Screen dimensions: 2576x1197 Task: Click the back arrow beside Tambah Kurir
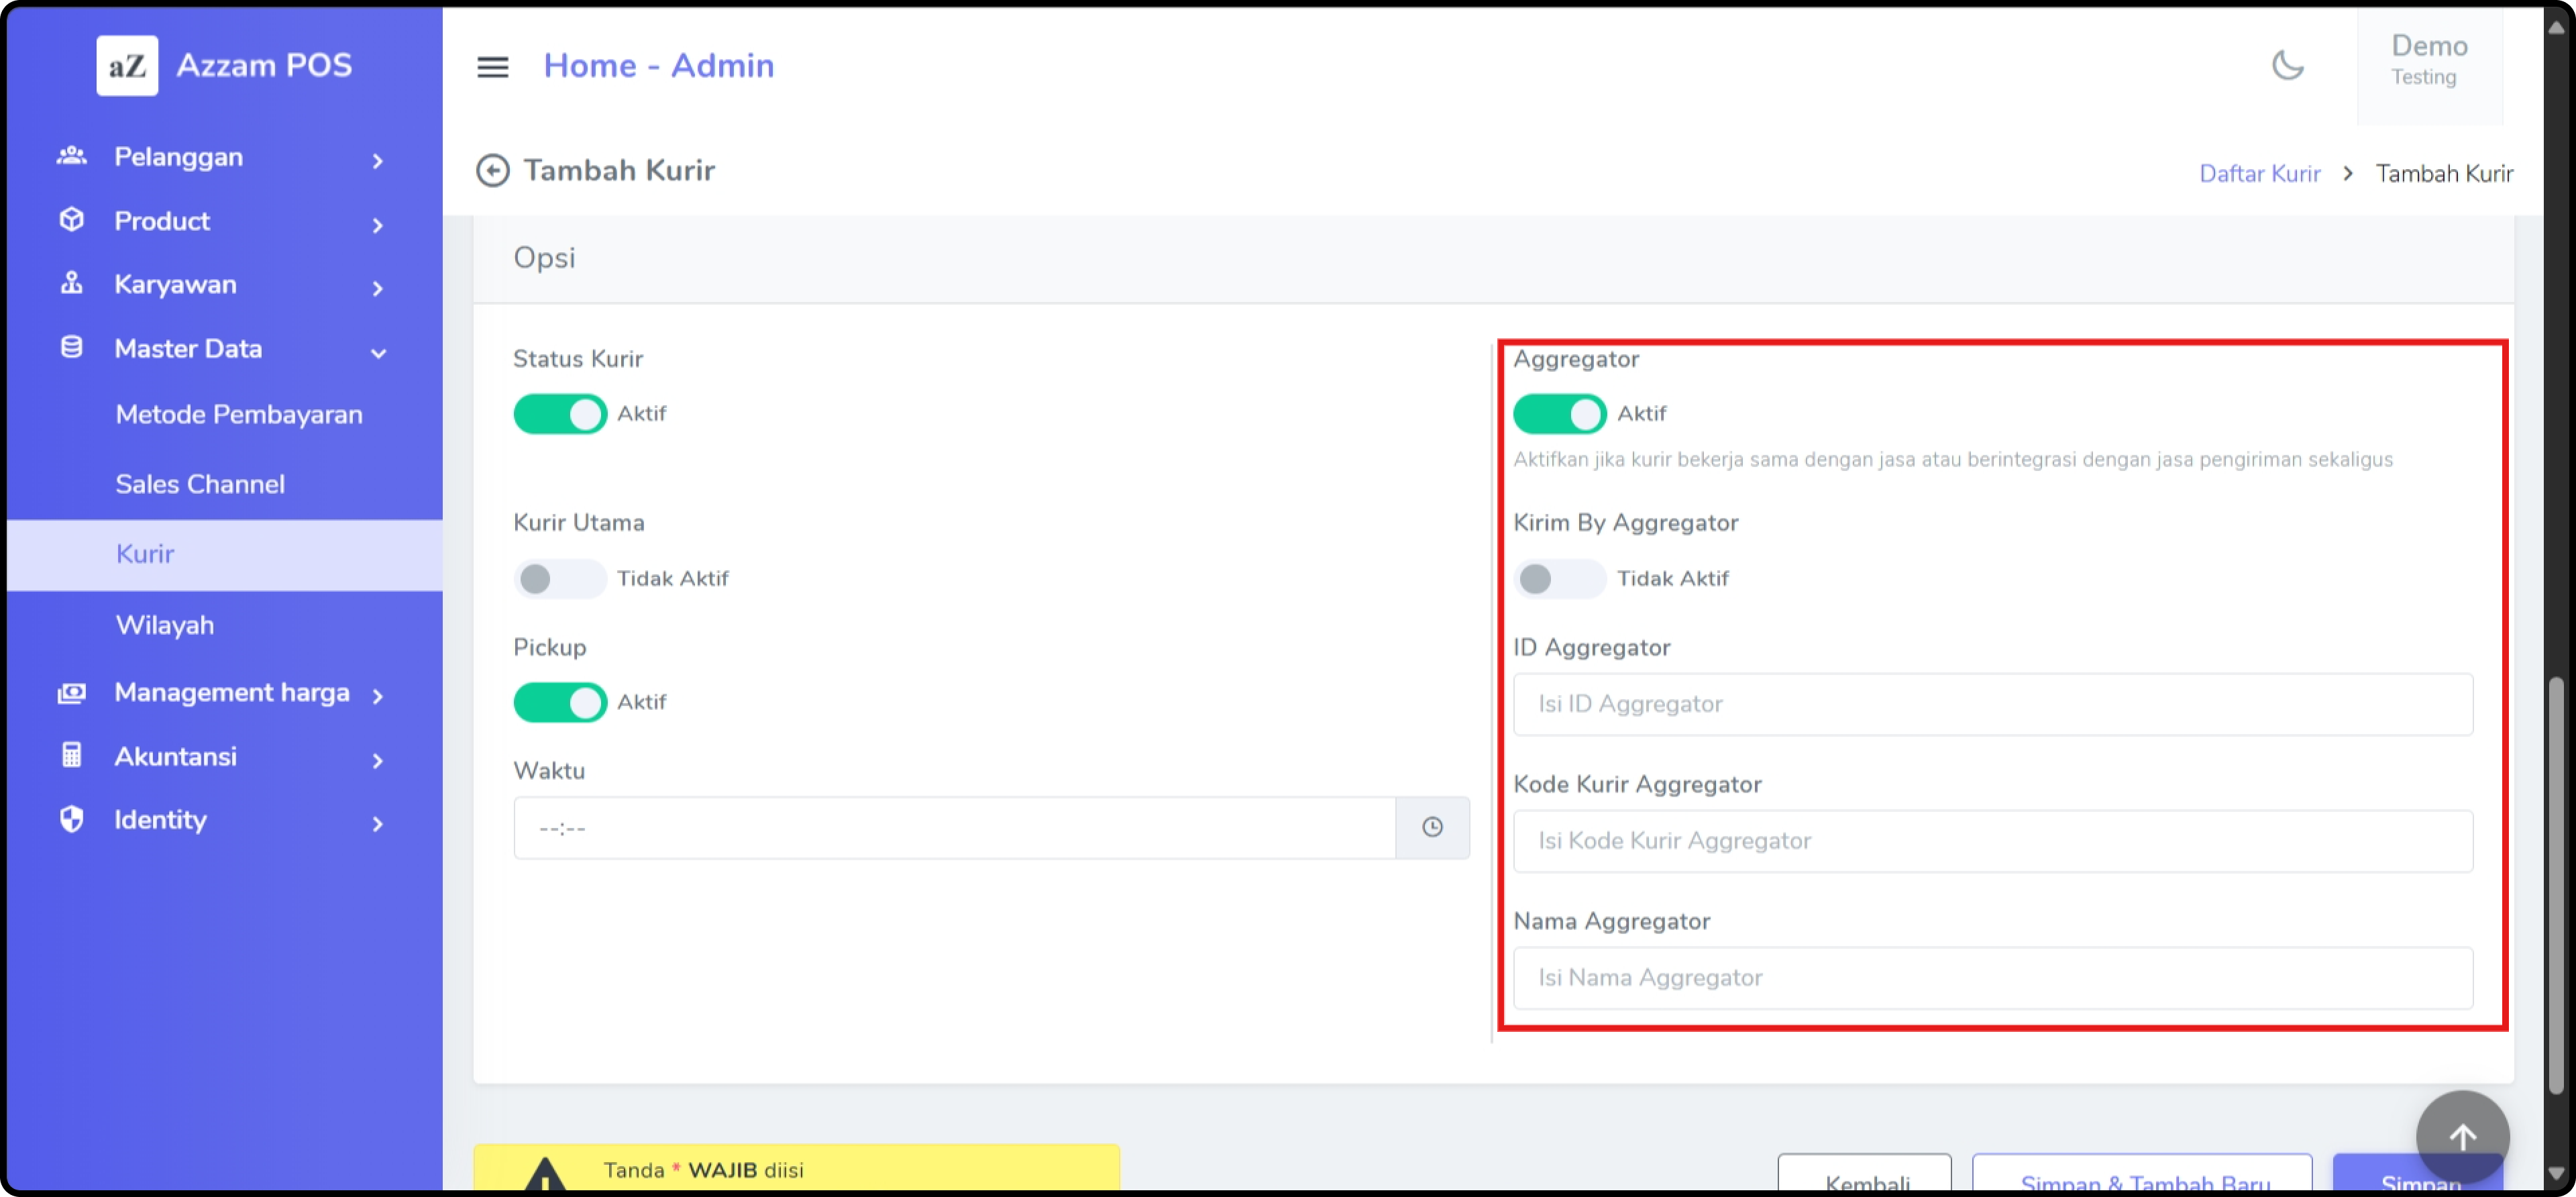pyautogui.click(x=492, y=171)
